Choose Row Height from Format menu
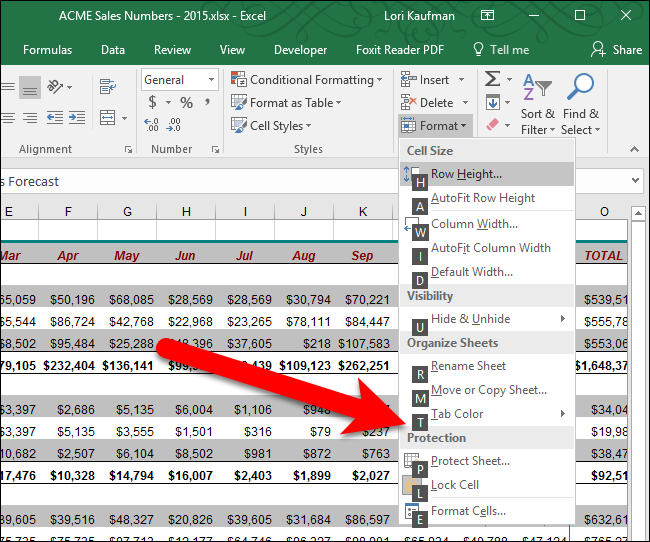 466,174
